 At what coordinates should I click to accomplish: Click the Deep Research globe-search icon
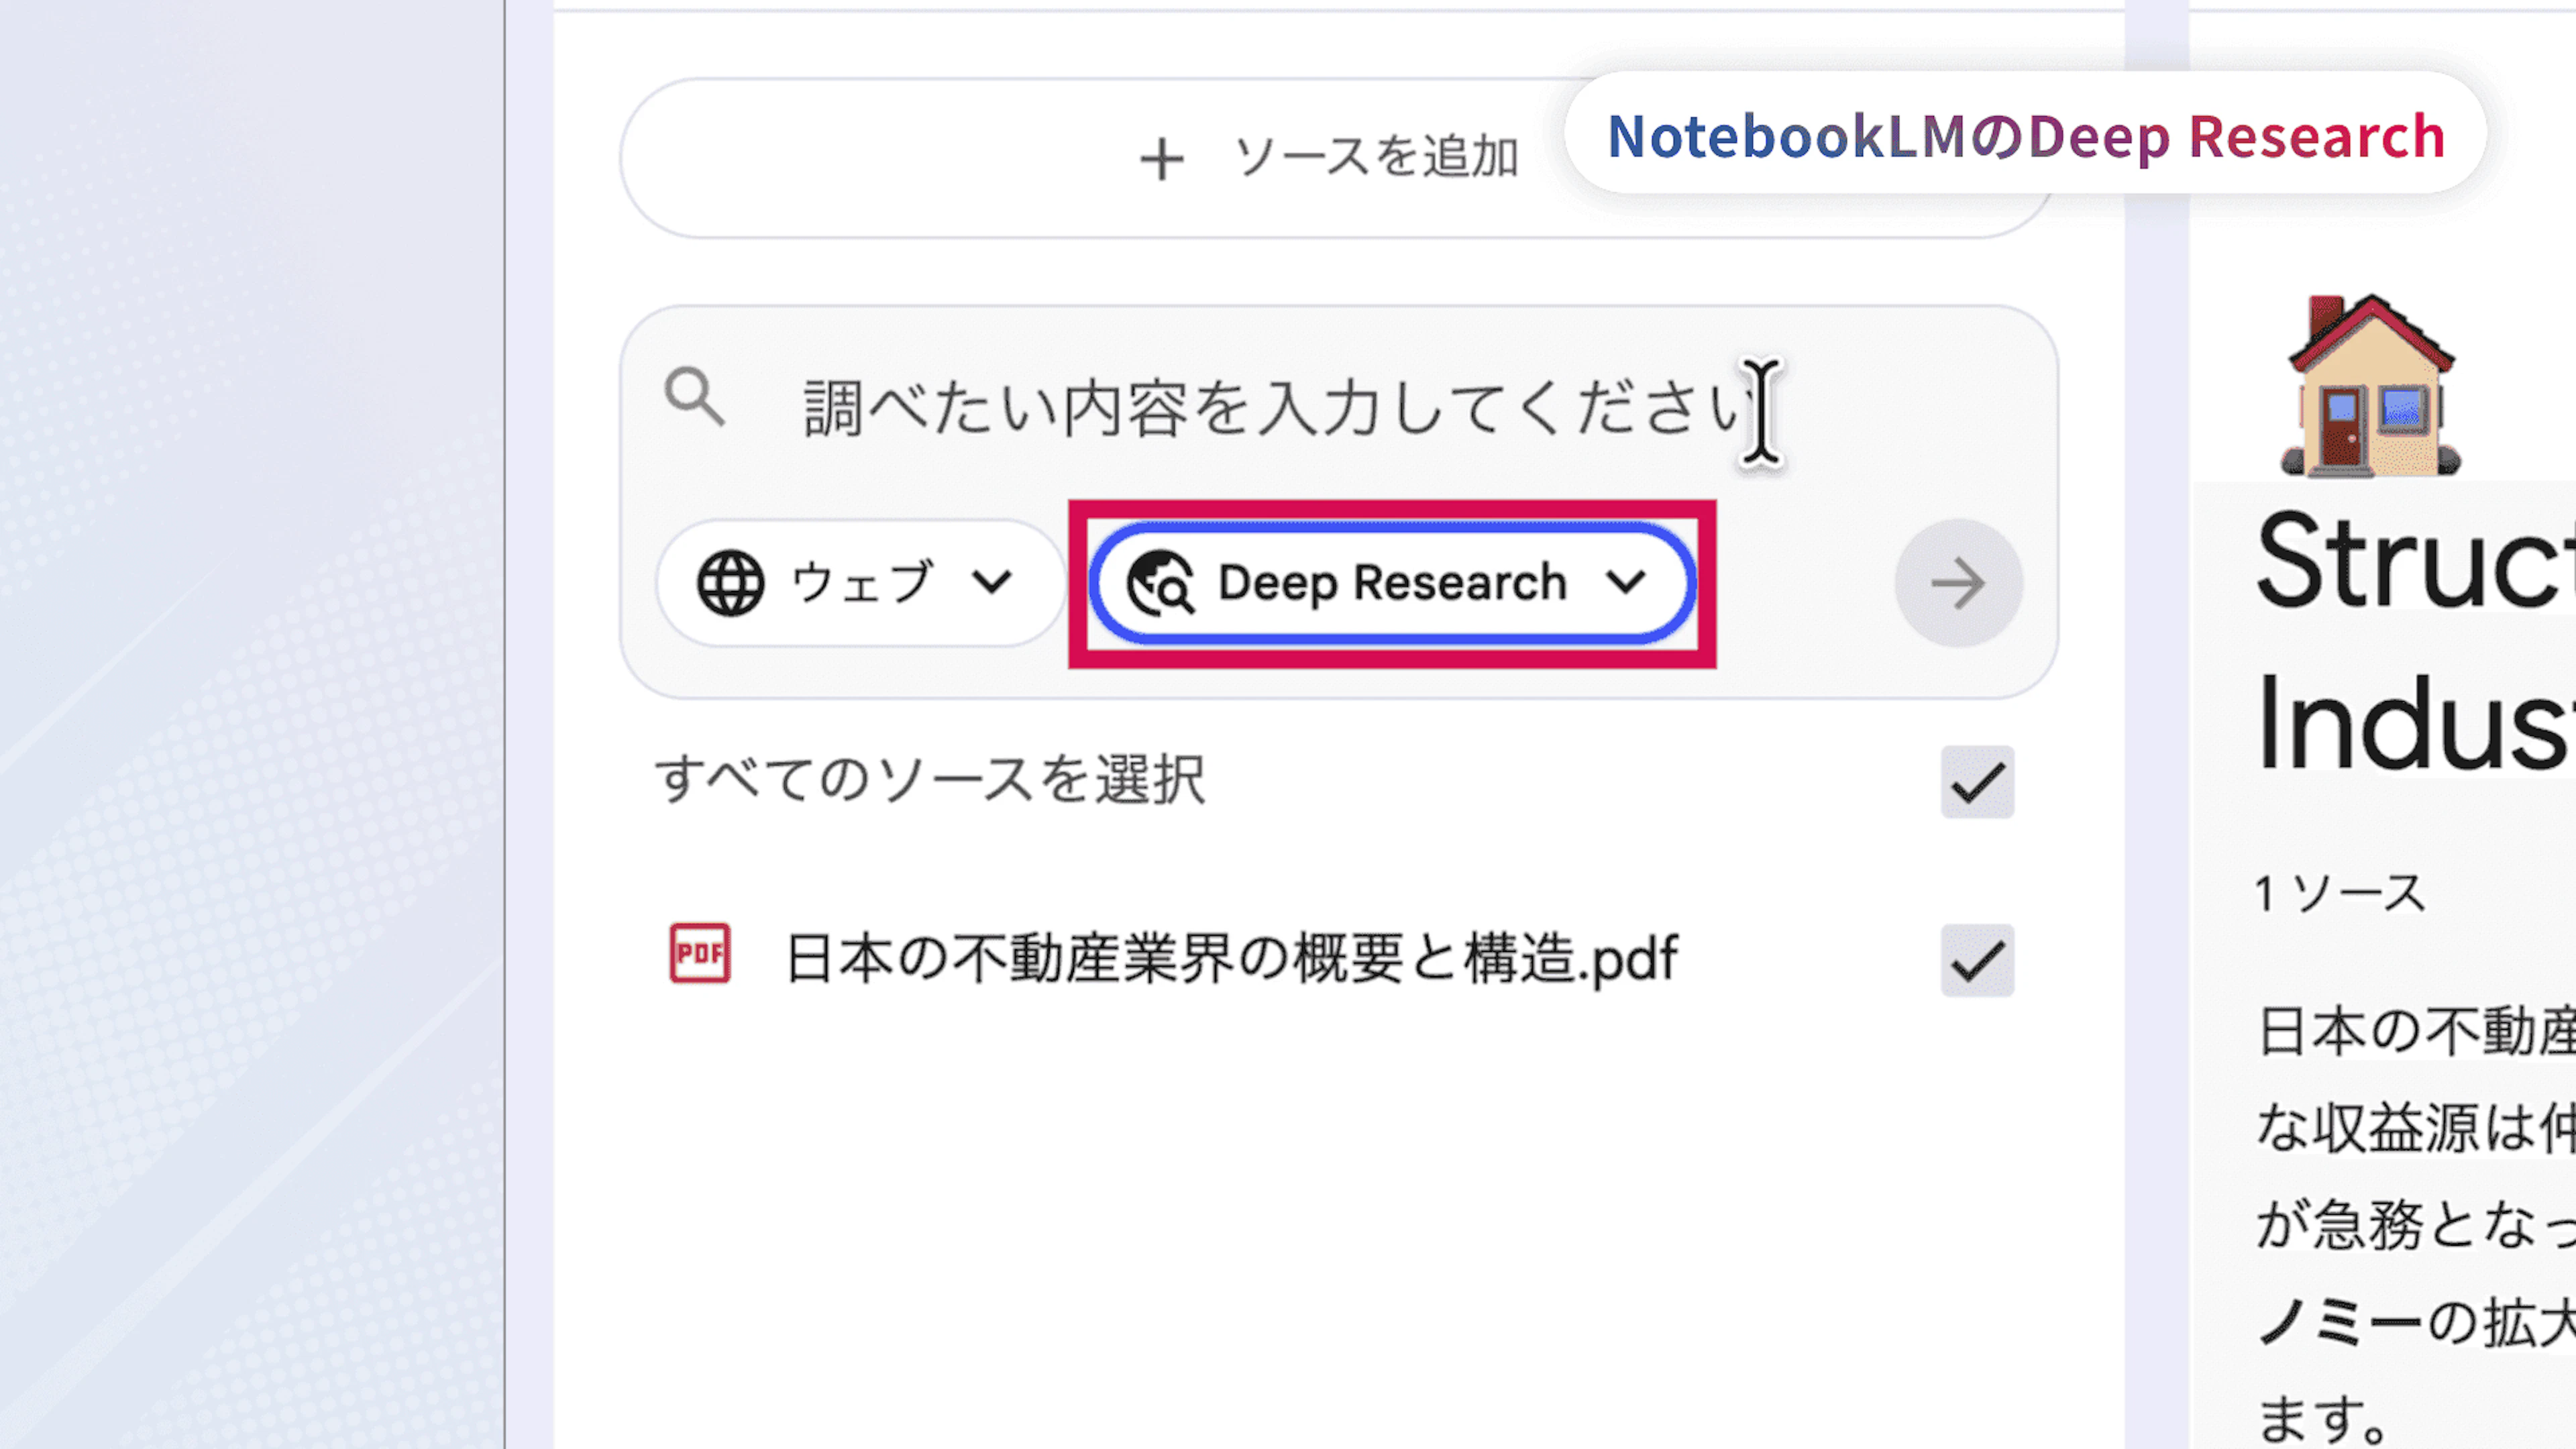[1159, 582]
